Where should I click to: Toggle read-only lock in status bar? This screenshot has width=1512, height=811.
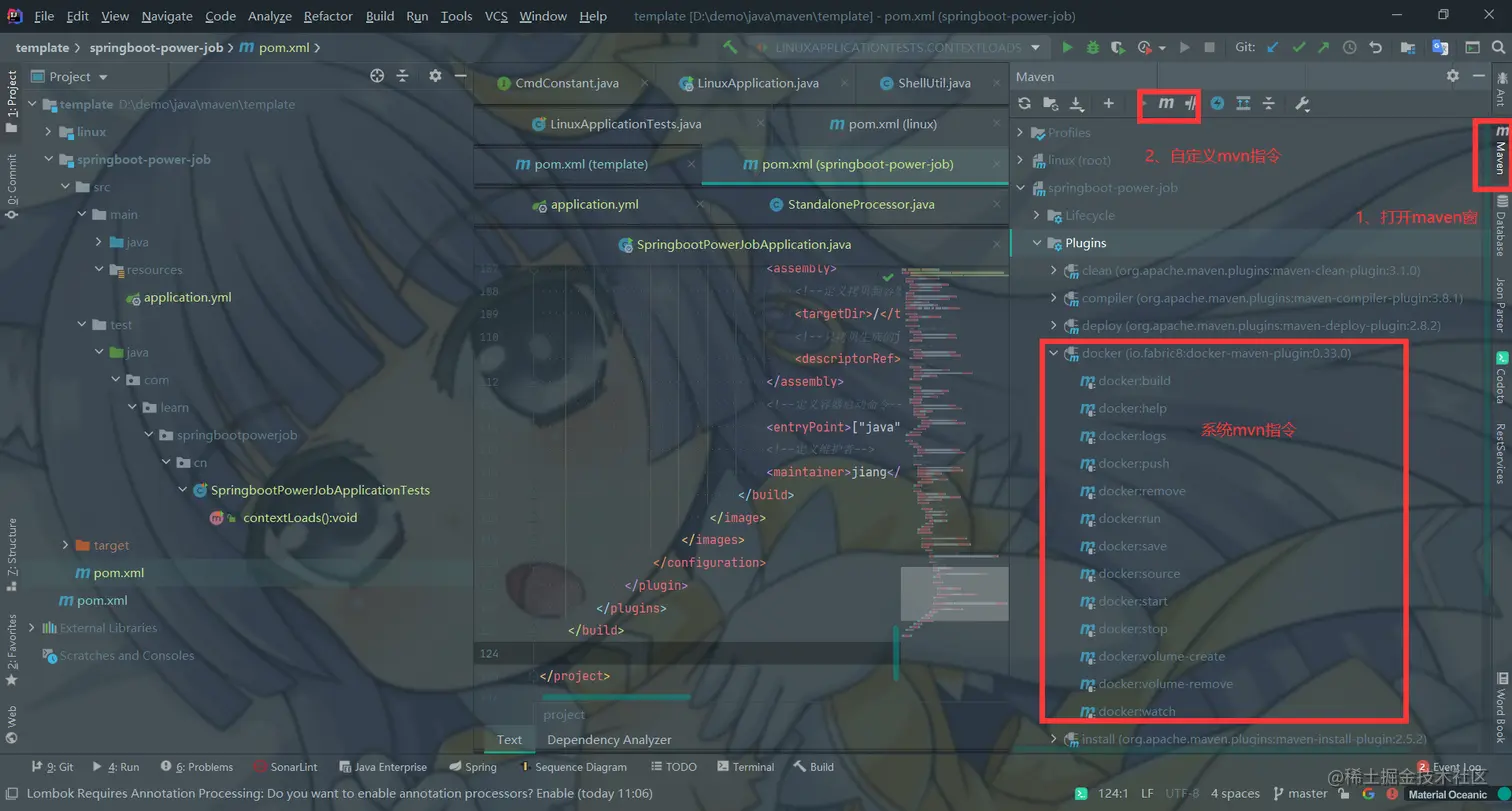point(1342,794)
